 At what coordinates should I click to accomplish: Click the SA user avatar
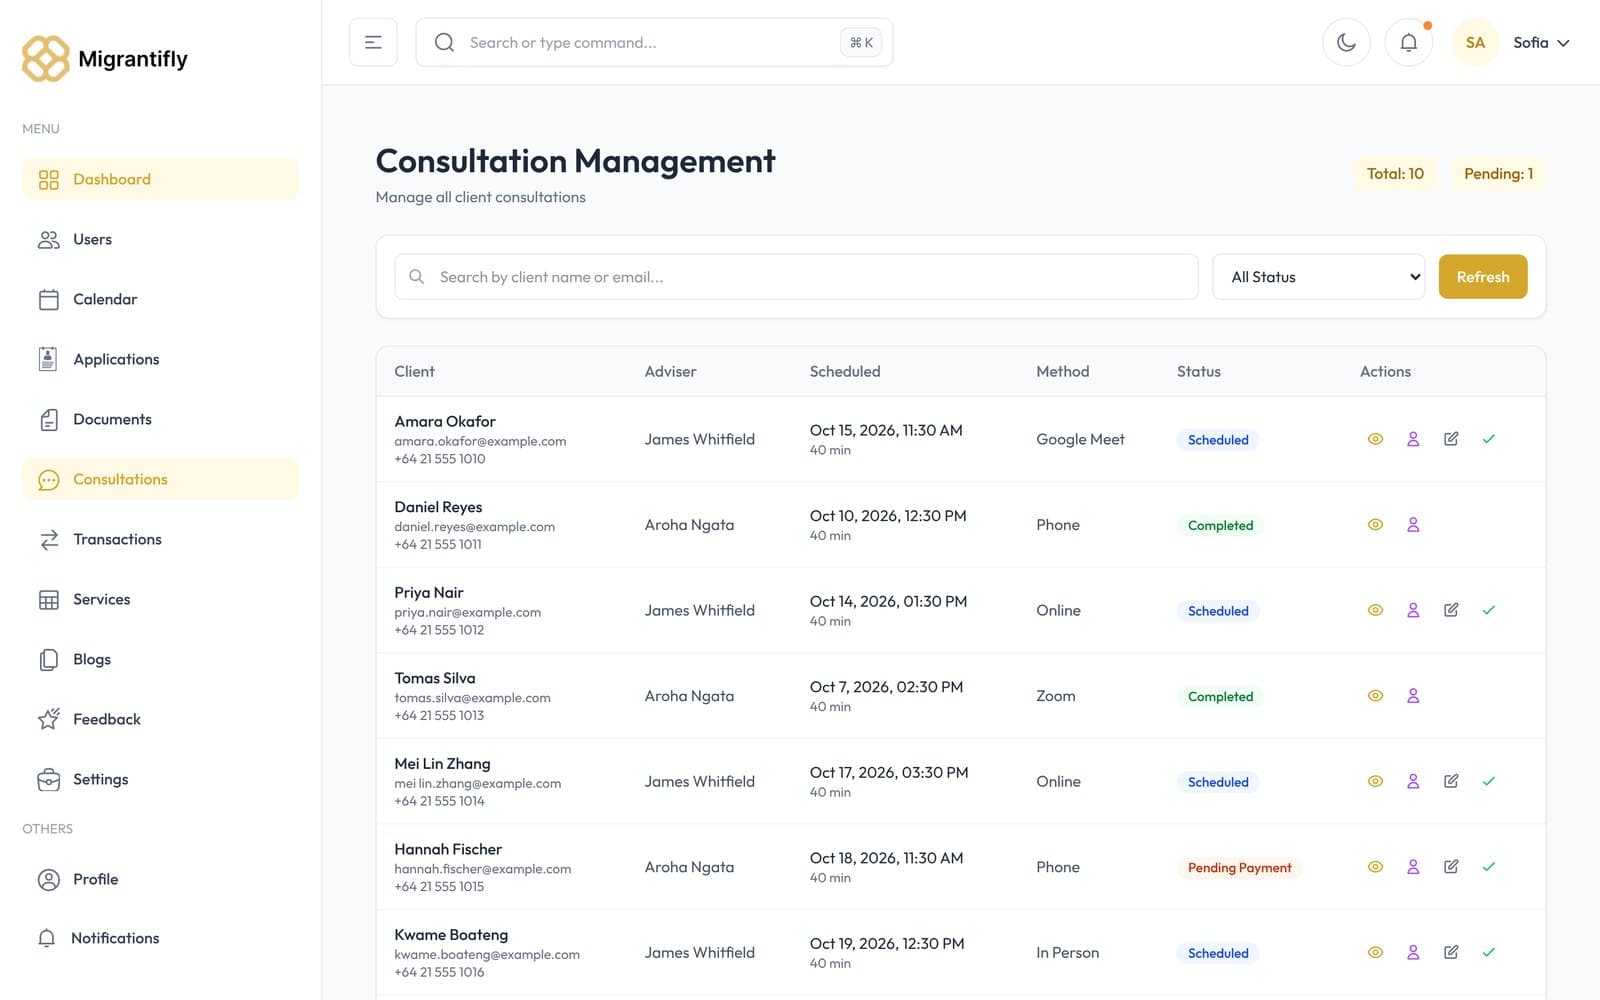[x=1475, y=42]
